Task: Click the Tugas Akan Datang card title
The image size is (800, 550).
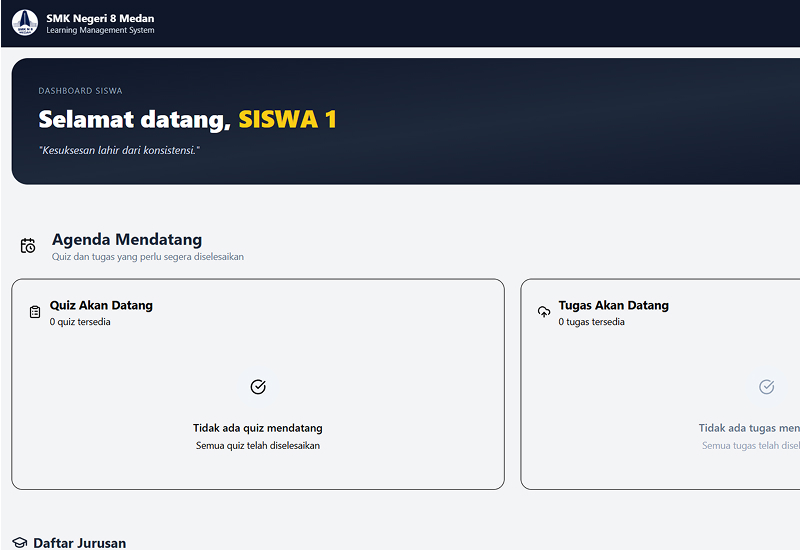Action: (x=613, y=305)
